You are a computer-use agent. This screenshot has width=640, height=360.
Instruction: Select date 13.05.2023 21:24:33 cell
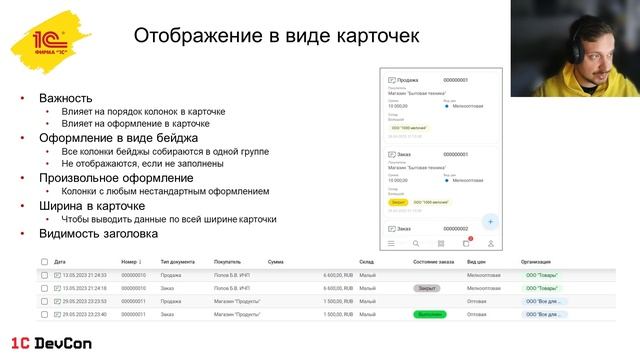point(84,276)
